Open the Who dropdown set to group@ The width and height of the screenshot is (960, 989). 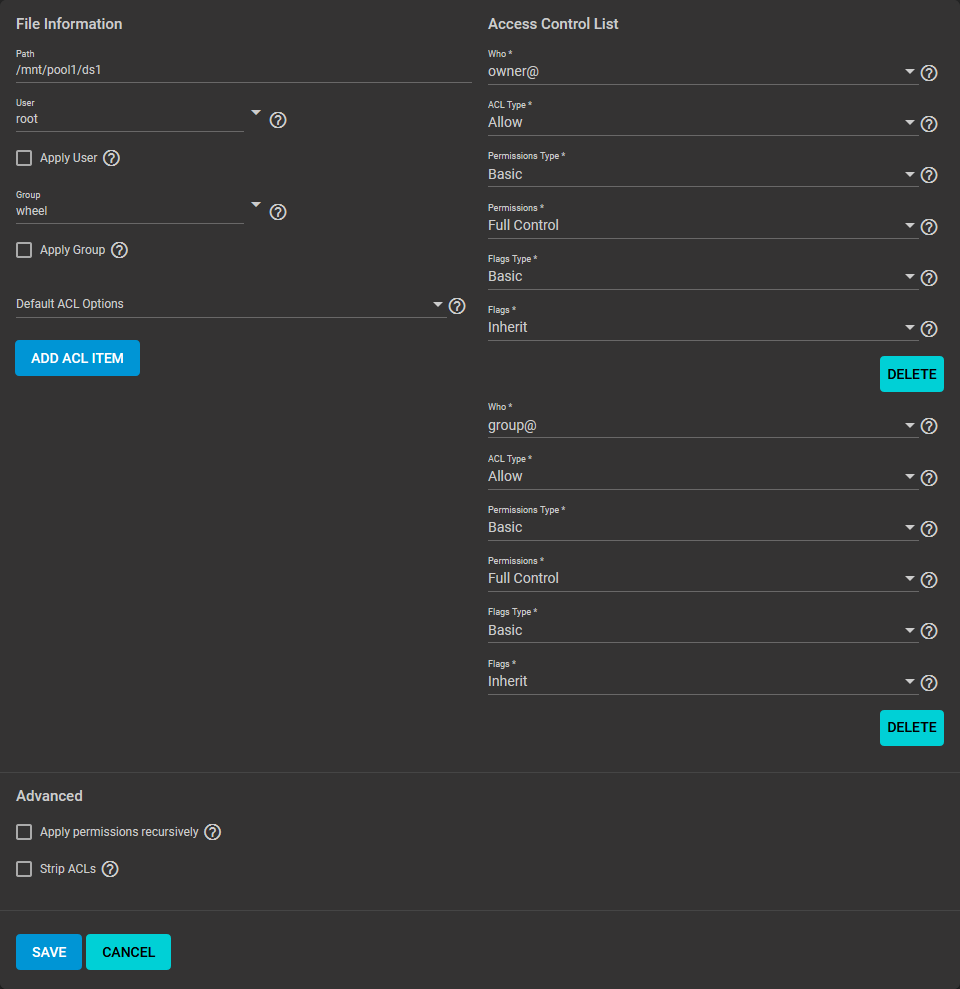click(x=702, y=426)
